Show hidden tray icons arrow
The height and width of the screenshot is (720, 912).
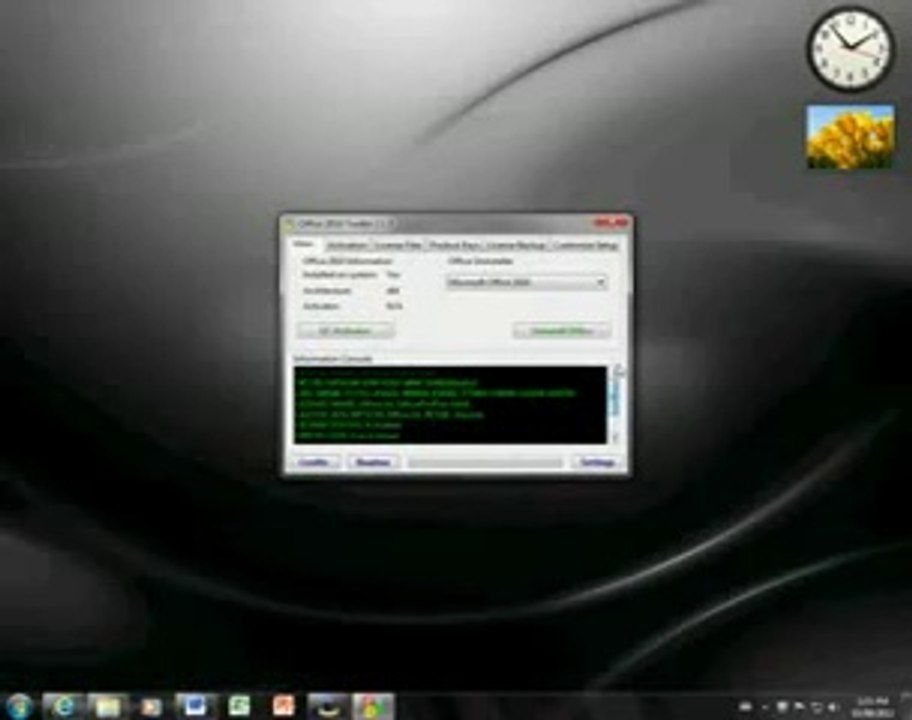(x=765, y=707)
